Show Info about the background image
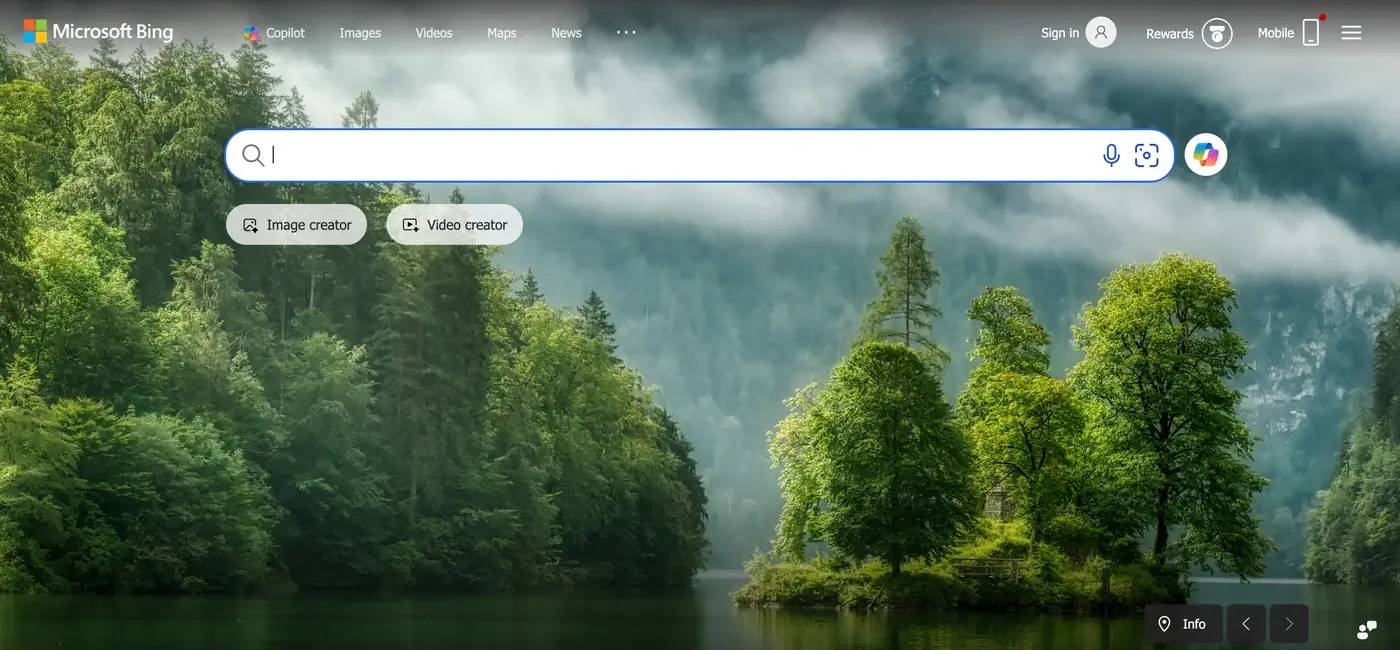1400x650 pixels. [1189, 623]
